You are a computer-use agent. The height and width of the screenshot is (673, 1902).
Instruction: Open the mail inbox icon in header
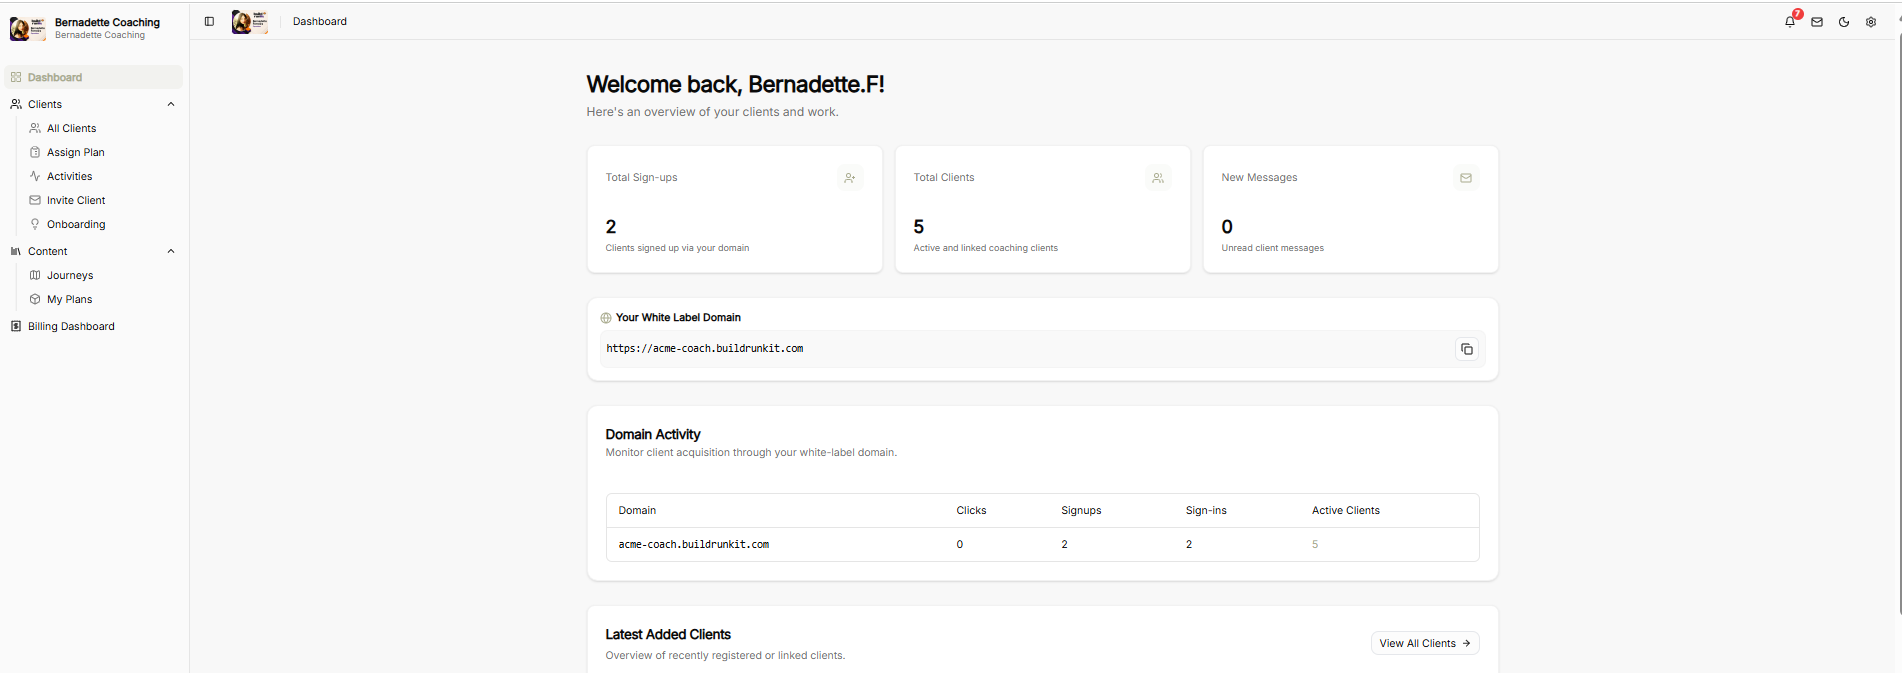click(1817, 22)
